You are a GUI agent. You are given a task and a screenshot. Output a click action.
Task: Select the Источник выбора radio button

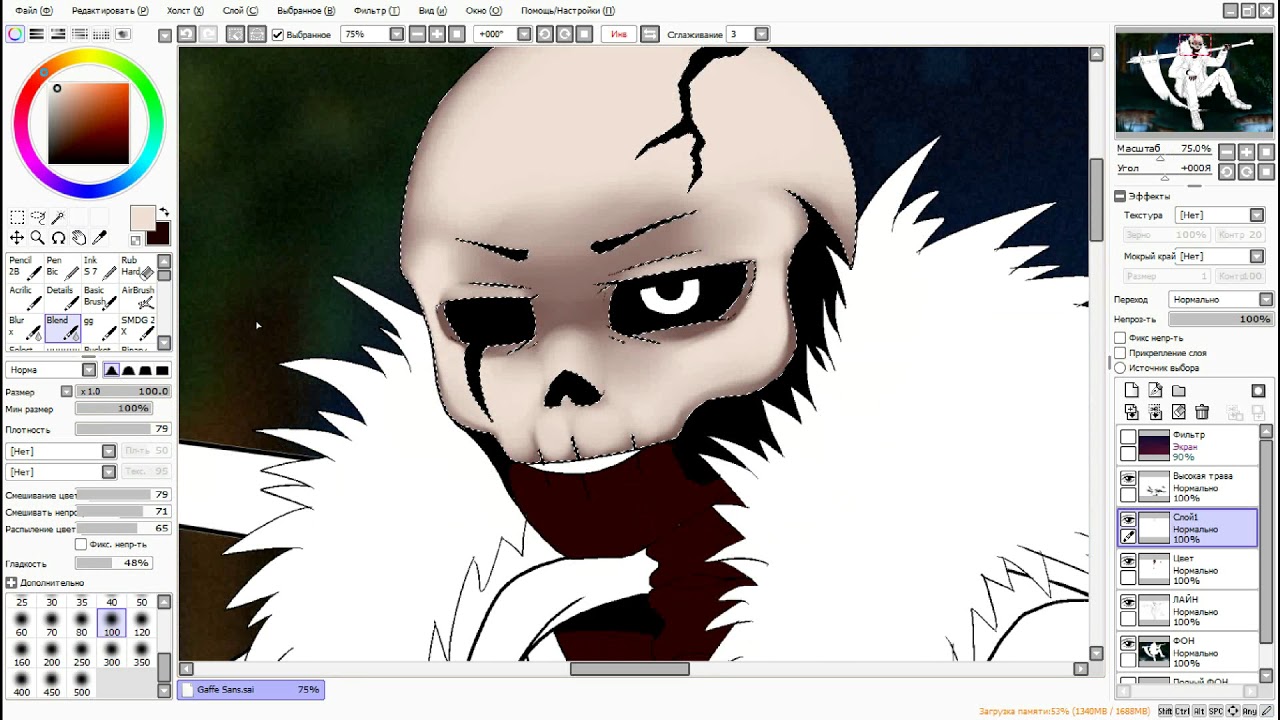click(x=1120, y=368)
